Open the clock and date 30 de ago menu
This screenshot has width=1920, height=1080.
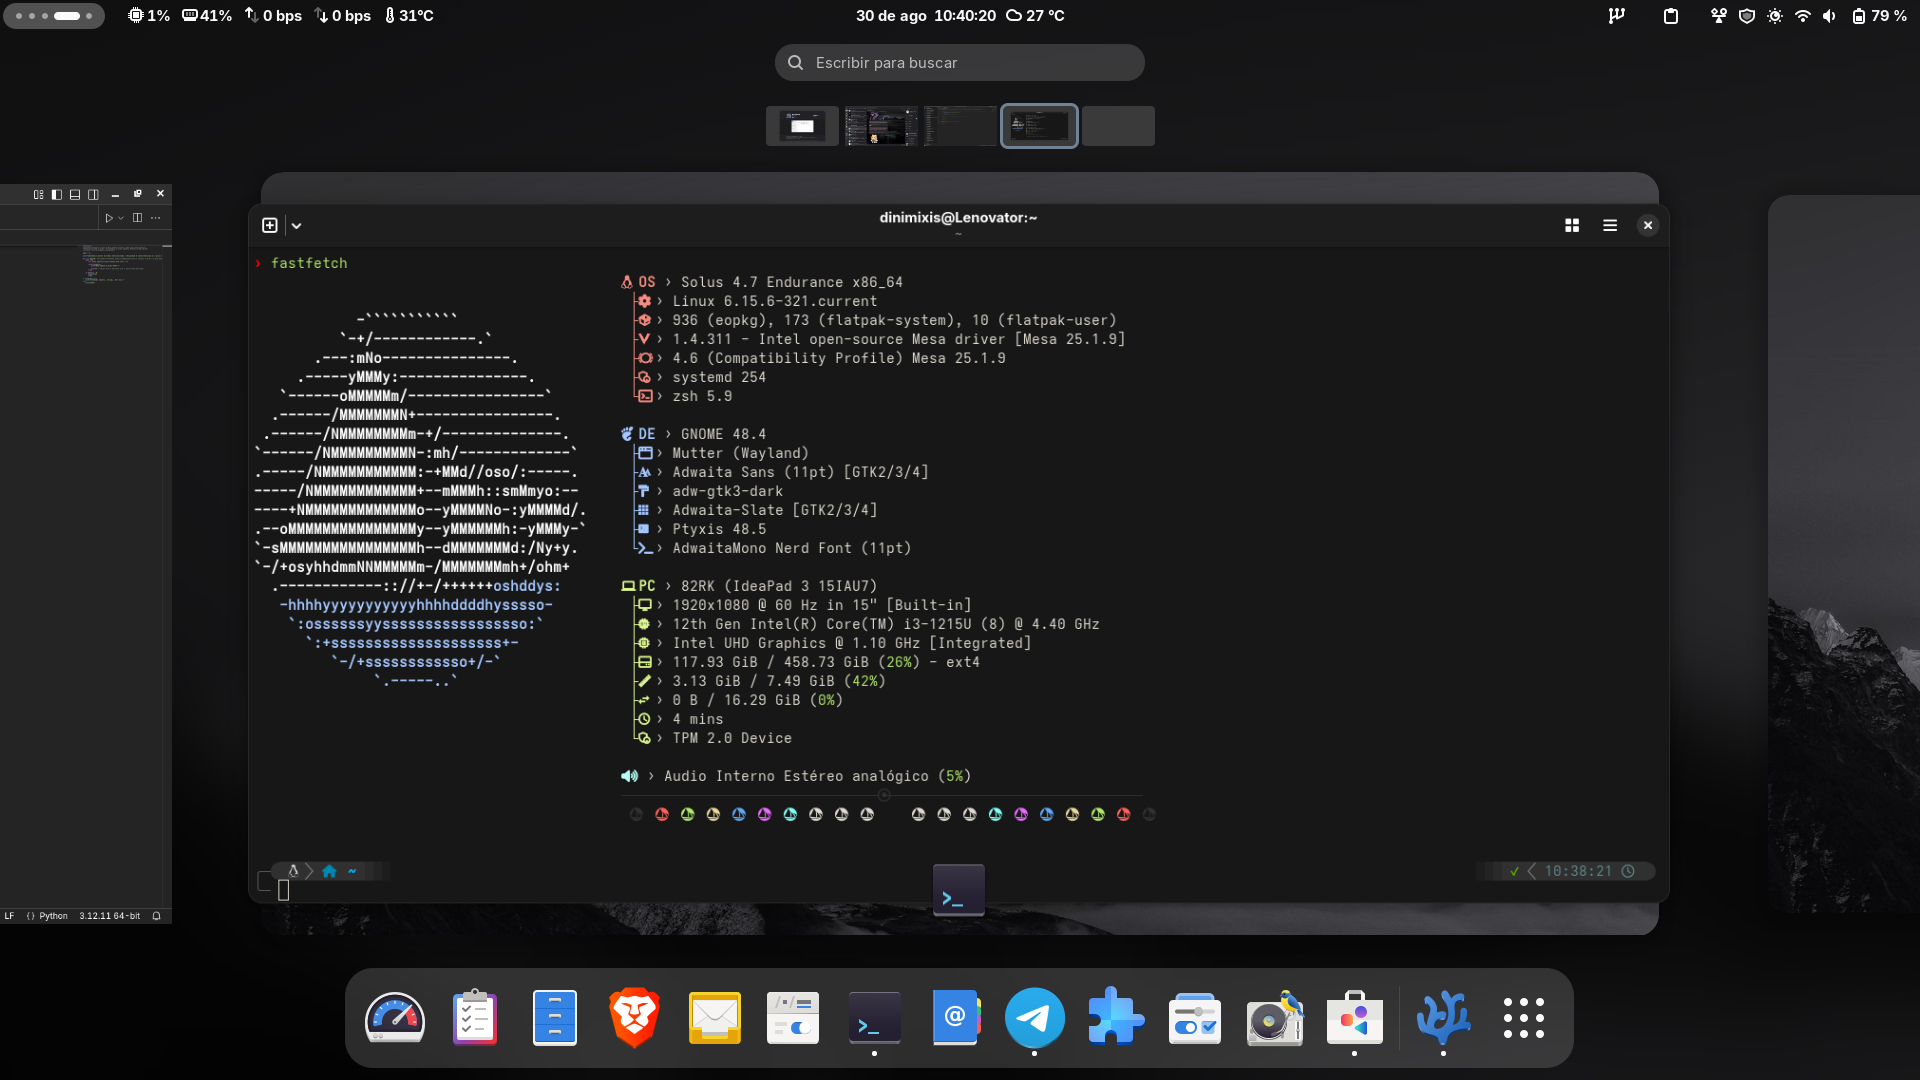(x=925, y=16)
